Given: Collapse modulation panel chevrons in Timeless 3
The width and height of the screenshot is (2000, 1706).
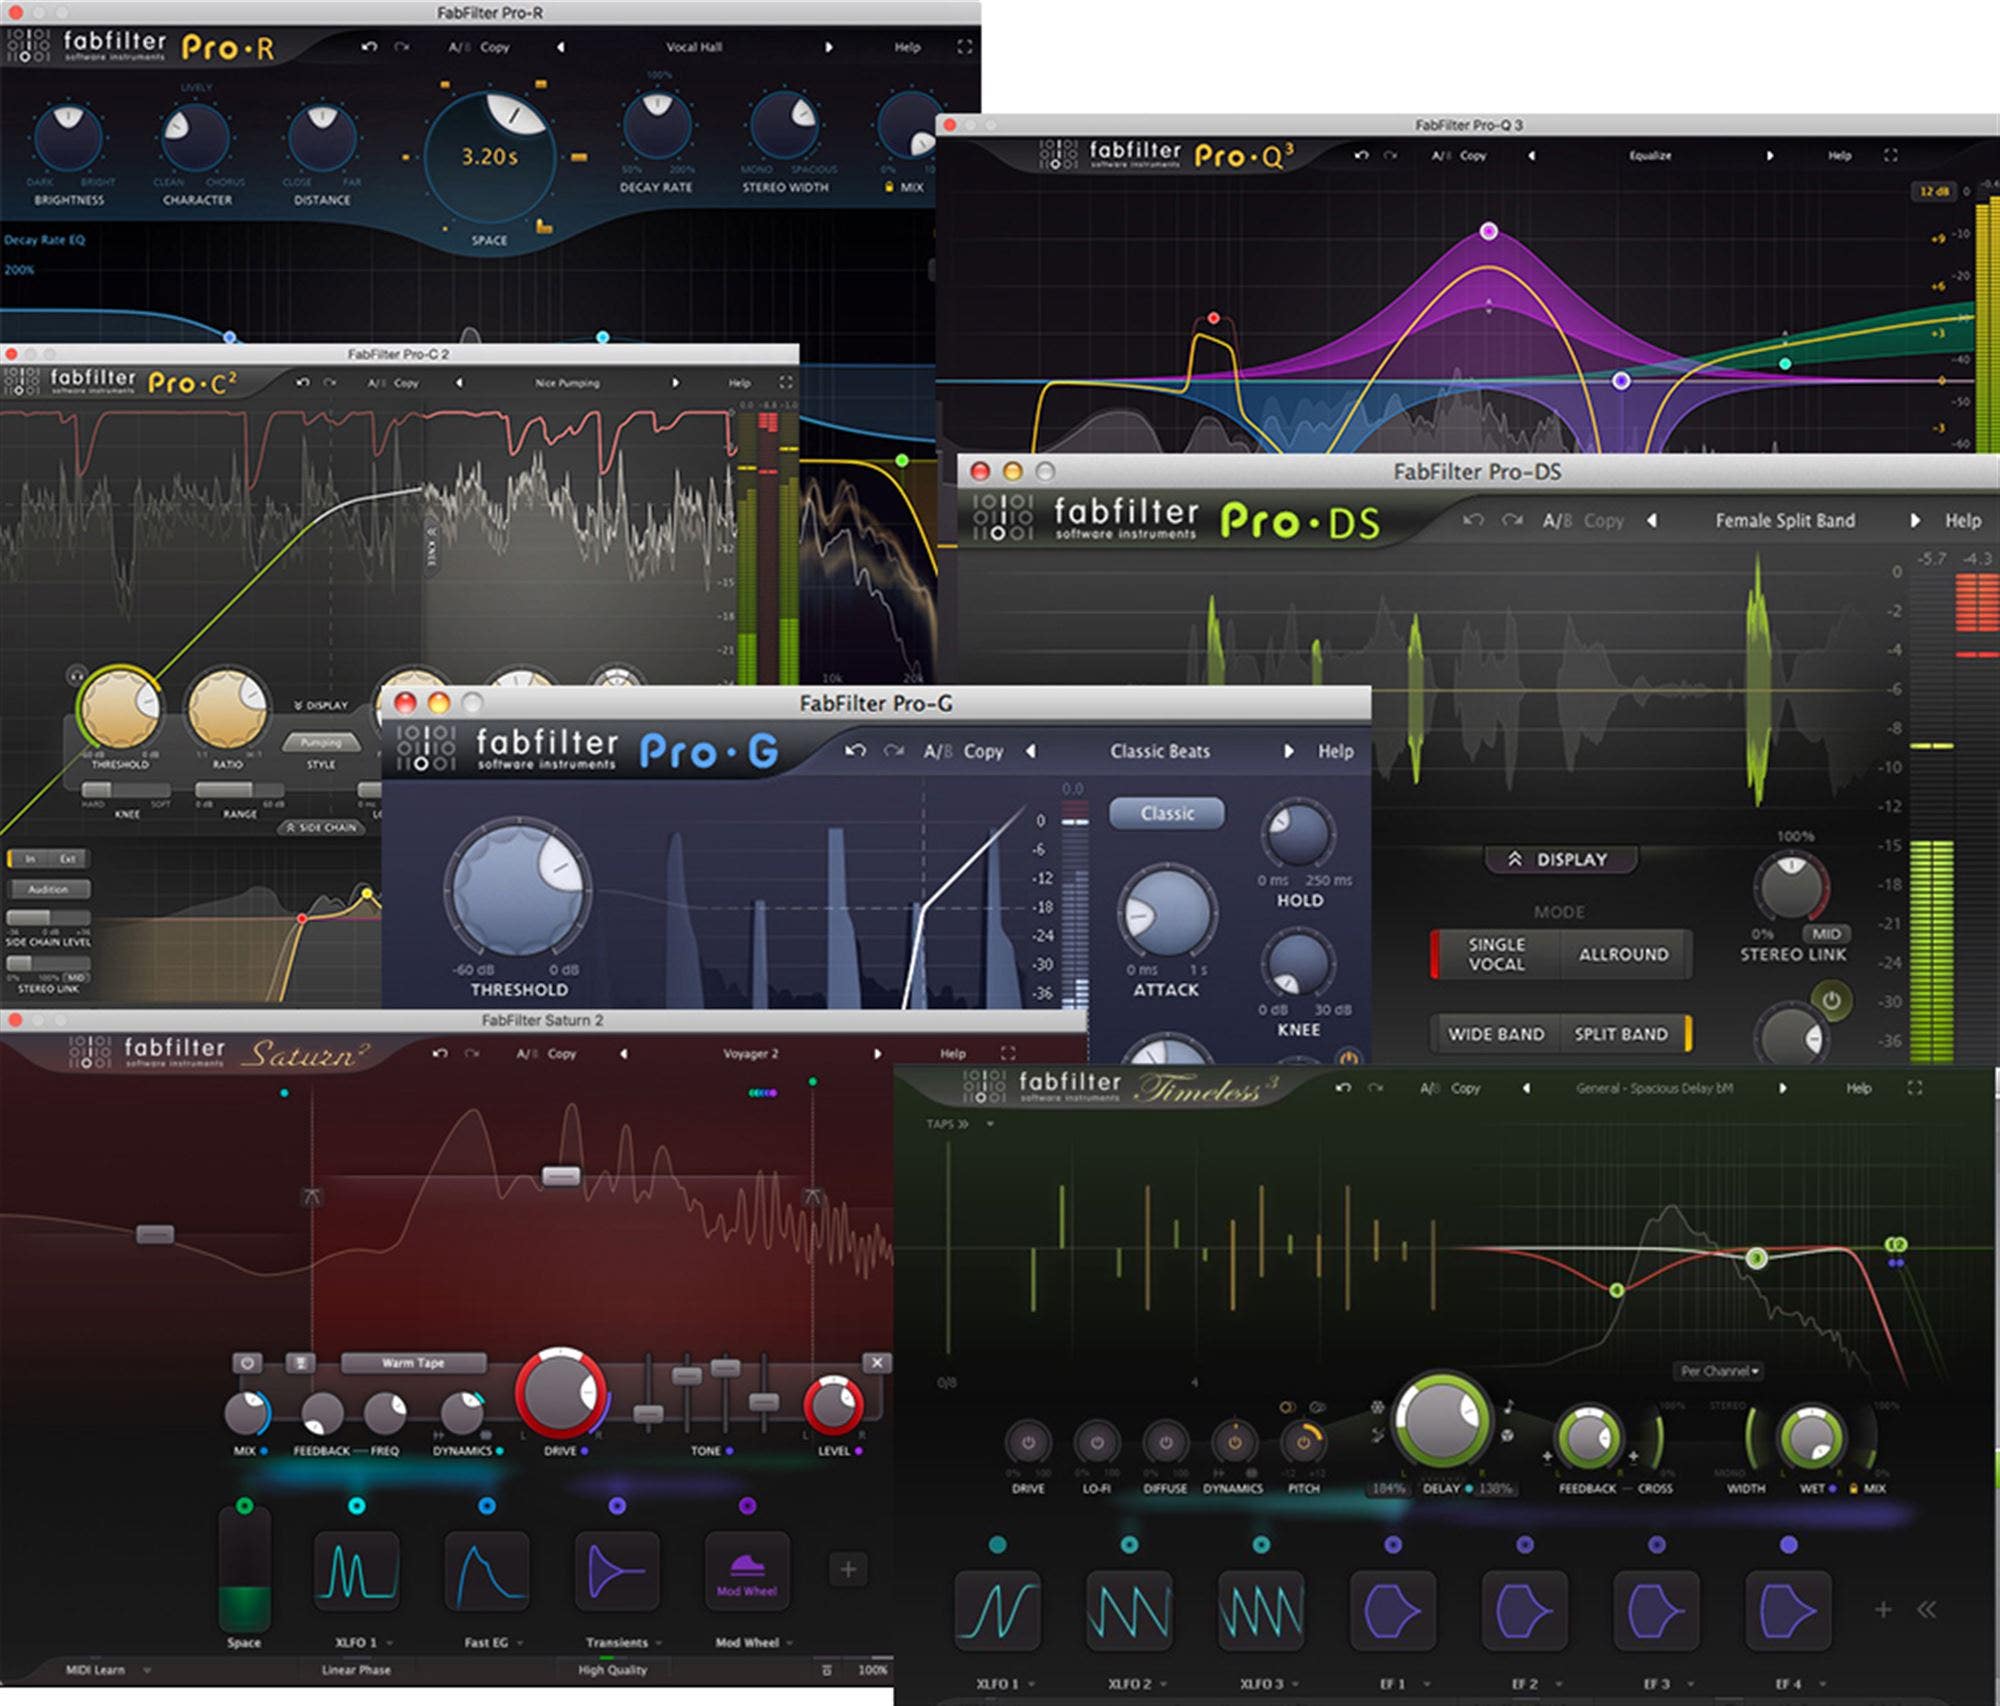Looking at the screenshot, I should (1927, 1609).
